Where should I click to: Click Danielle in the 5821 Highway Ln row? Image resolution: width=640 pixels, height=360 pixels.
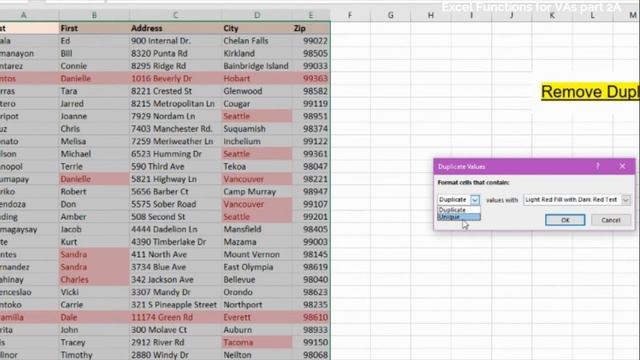pyautogui.click(x=94, y=179)
